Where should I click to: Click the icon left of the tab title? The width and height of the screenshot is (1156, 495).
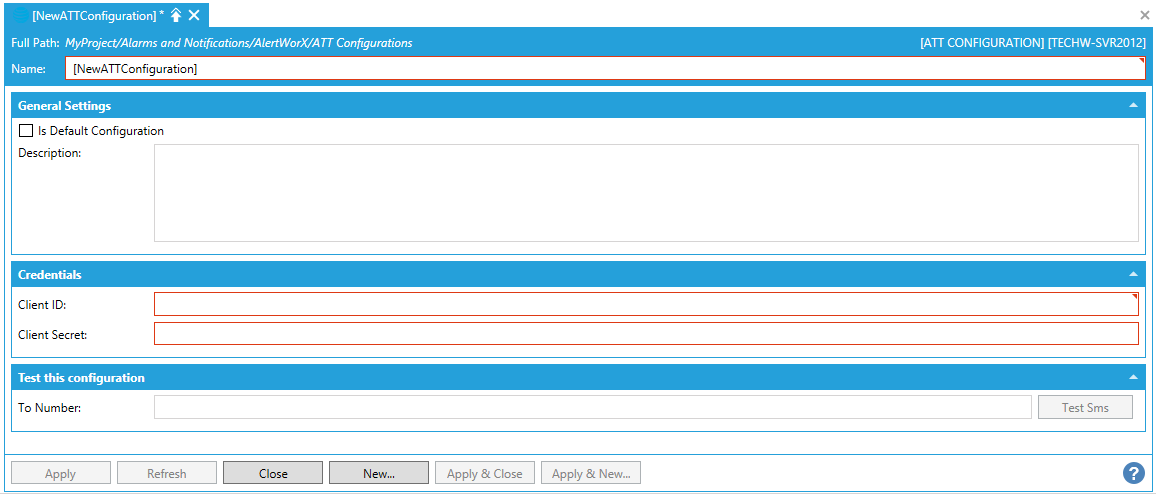(x=20, y=15)
